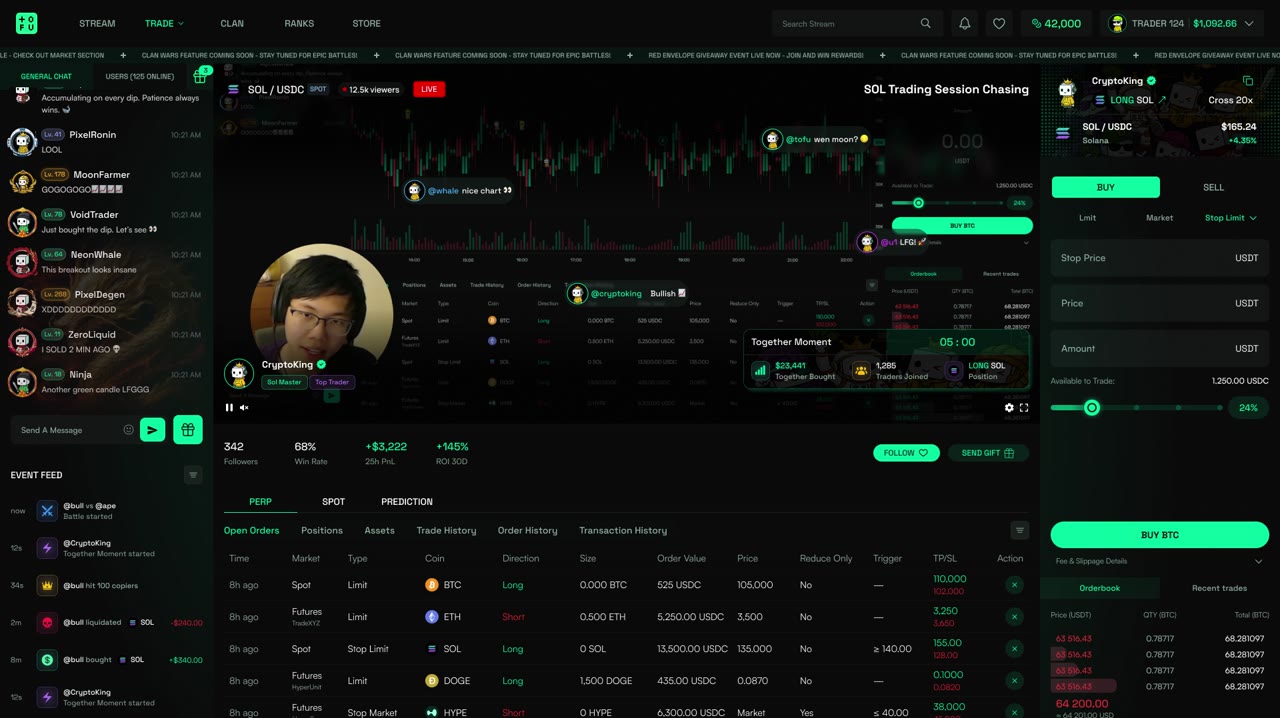
Task: Click the TOFU logo icon
Action: [x=27, y=23]
